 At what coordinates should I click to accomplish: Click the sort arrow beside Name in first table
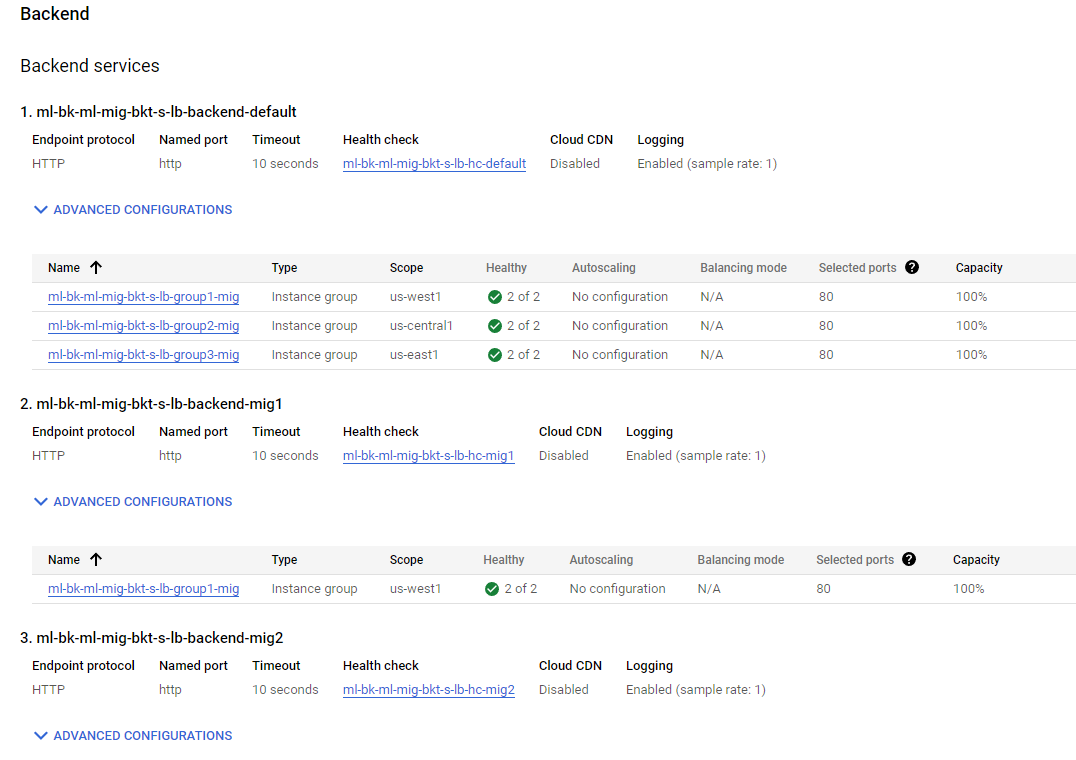pos(96,268)
